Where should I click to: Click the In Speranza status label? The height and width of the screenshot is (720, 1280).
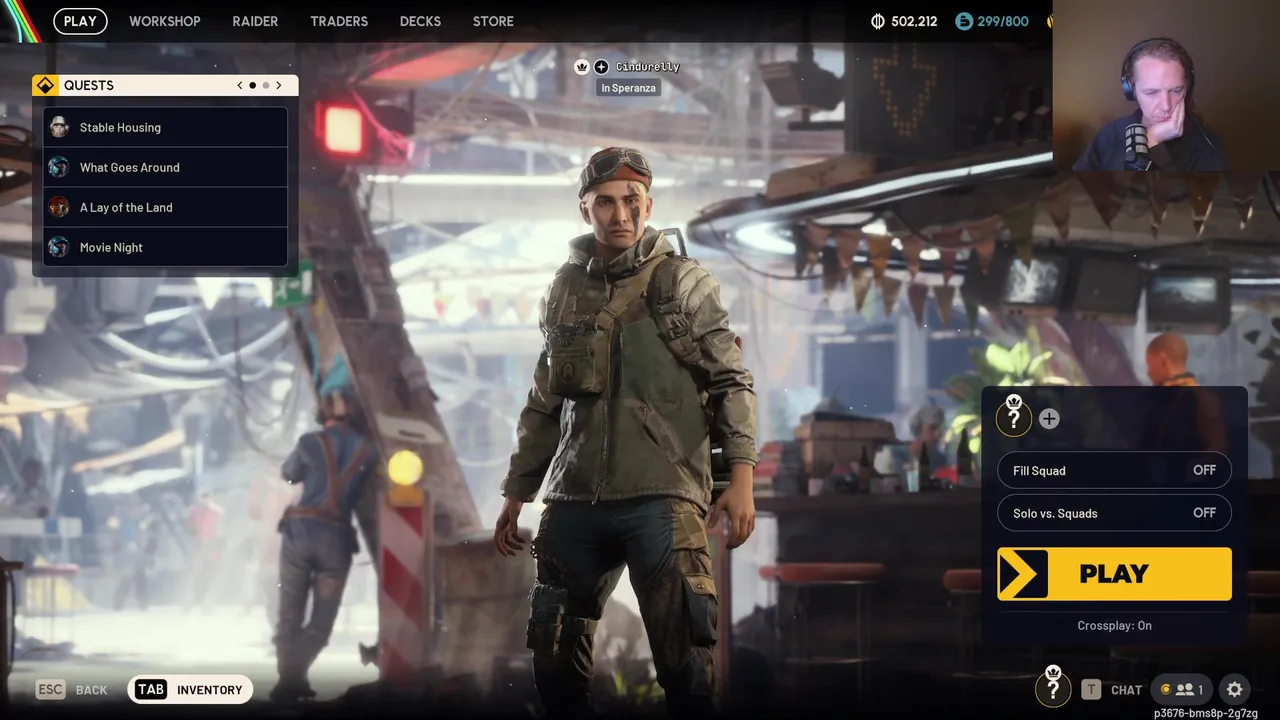pos(629,88)
